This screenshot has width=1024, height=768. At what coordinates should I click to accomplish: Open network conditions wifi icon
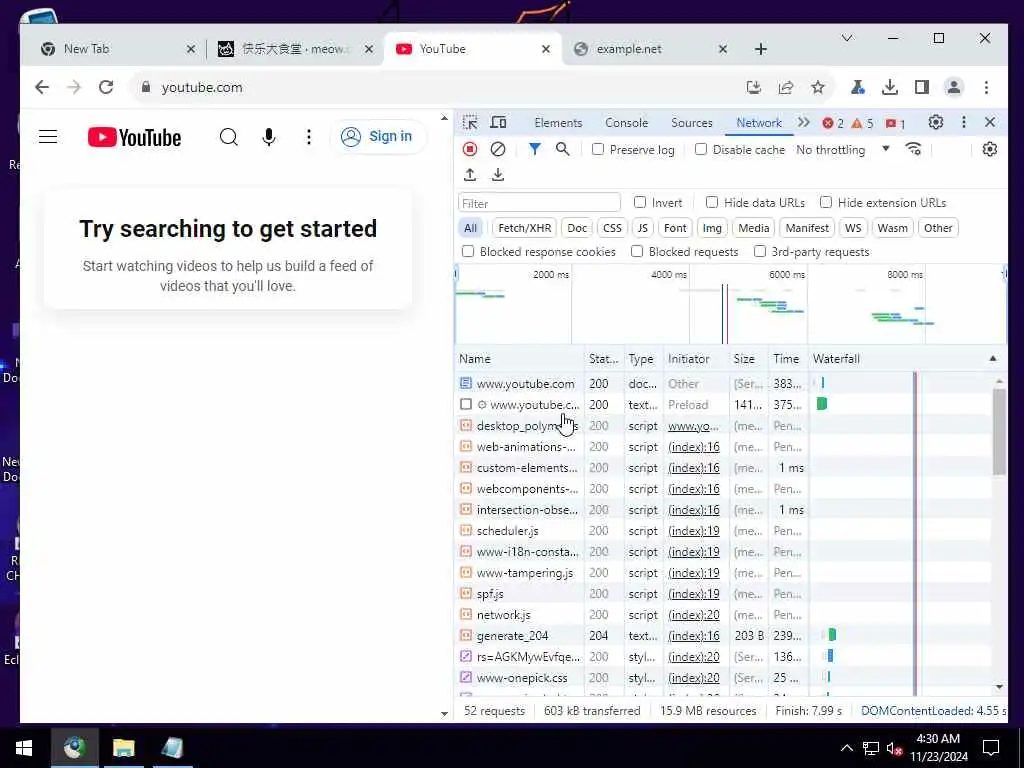coord(914,149)
